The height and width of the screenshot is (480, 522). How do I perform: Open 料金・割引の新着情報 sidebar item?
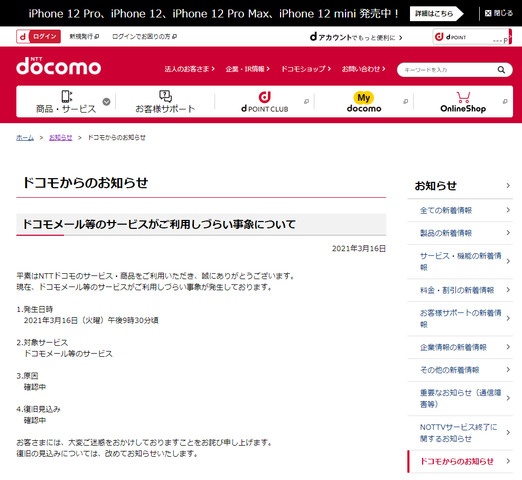pyautogui.click(x=460, y=290)
